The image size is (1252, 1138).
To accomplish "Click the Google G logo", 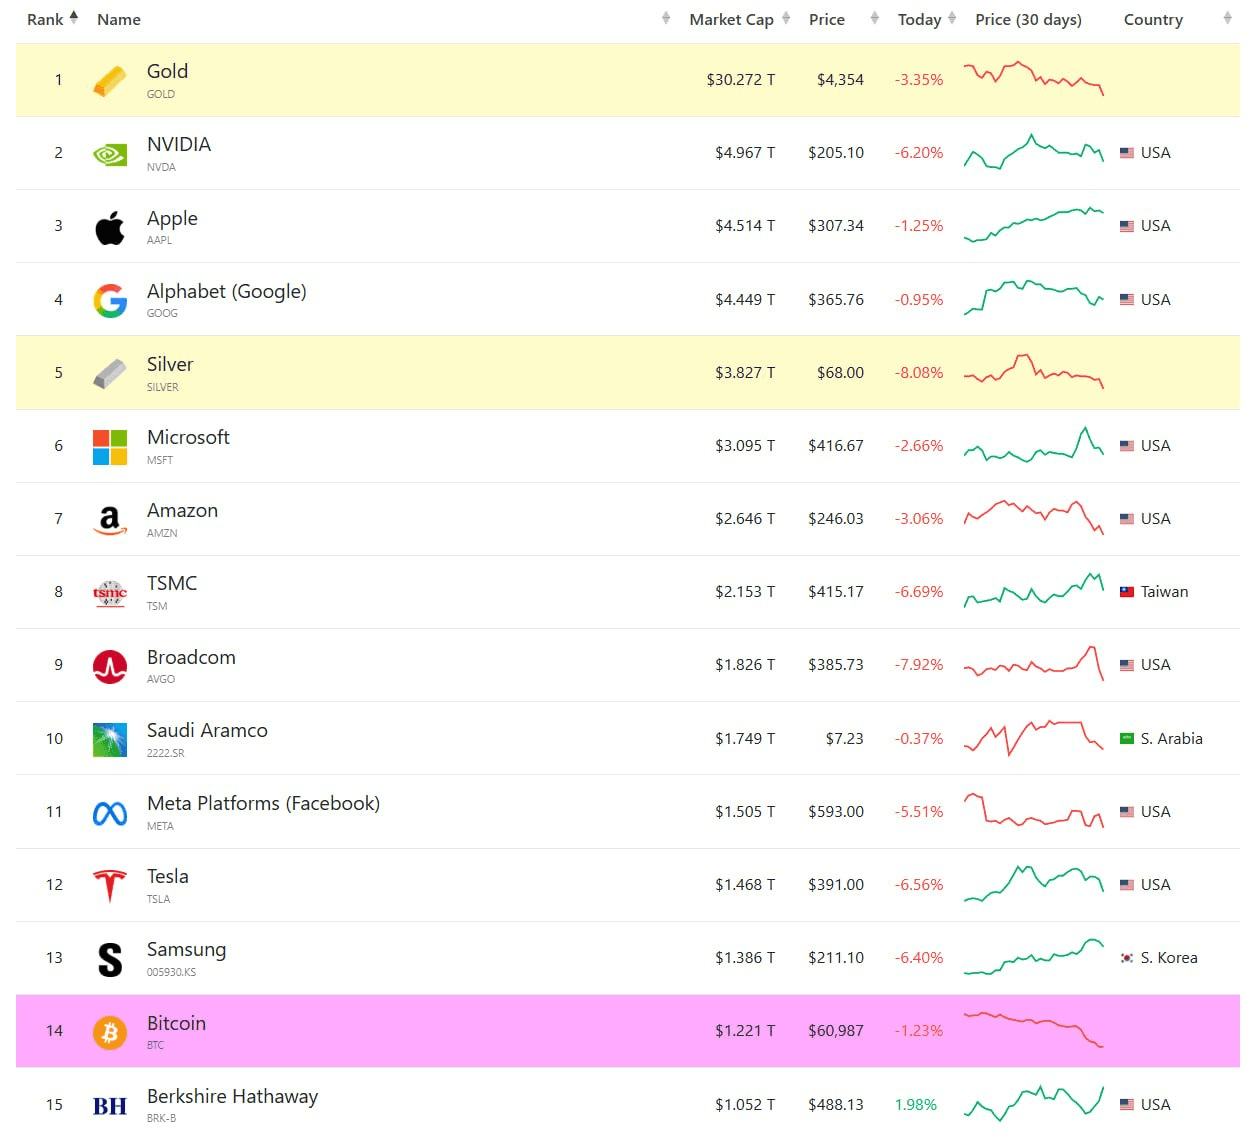I will 110,300.
